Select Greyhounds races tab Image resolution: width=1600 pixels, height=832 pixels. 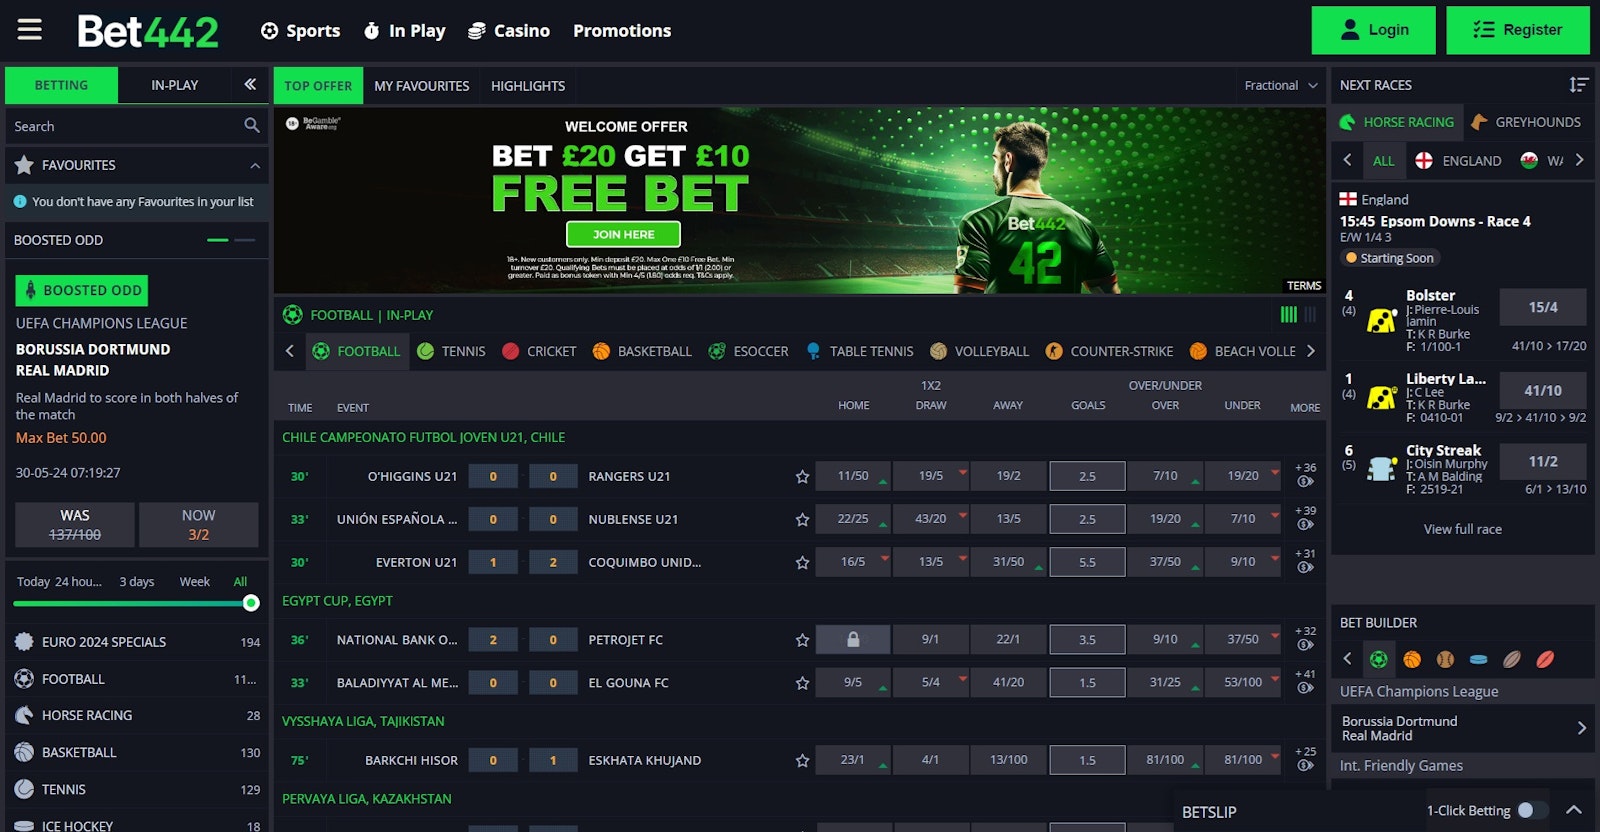point(1526,122)
